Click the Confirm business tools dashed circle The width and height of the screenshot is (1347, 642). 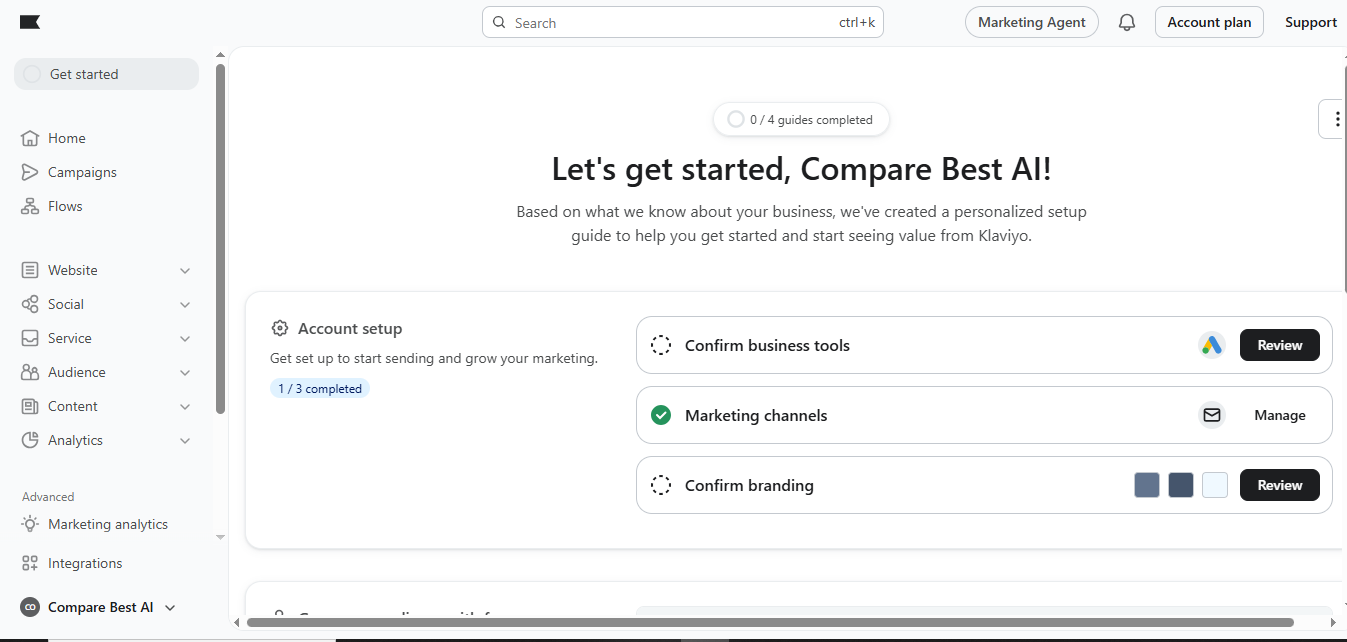(x=660, y=345)
